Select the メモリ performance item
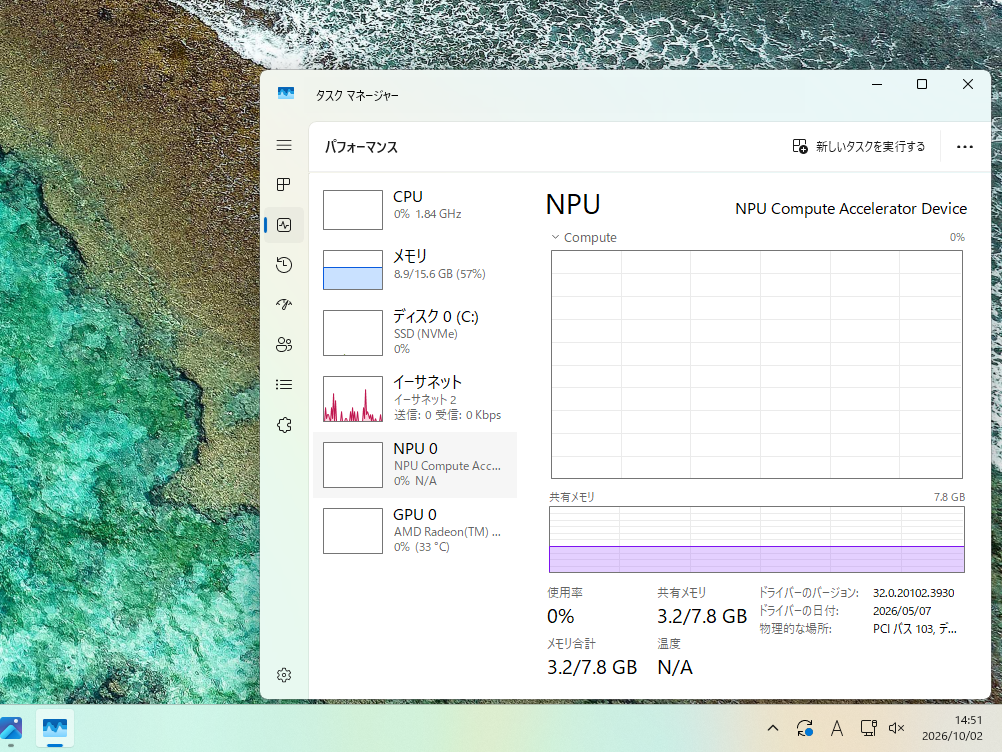Screen dimensions: 1002x752 (415, 269)
